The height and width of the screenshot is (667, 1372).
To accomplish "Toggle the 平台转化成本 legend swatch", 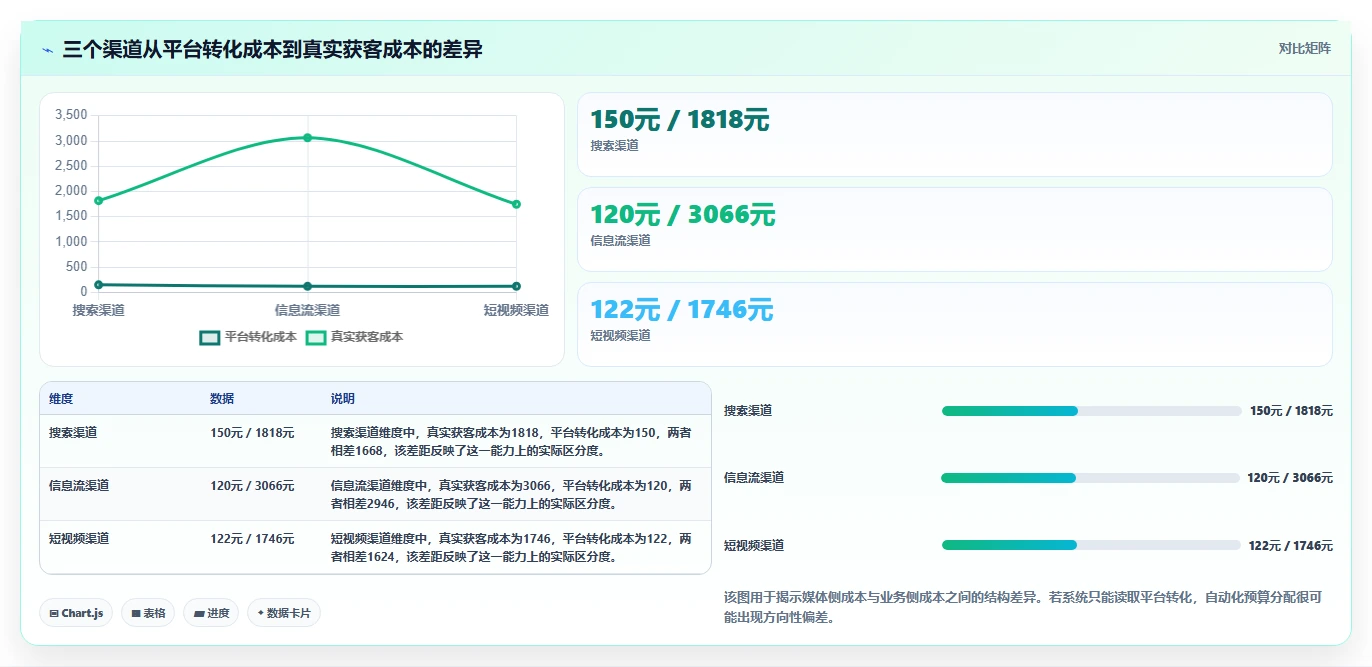I will 210,338.
